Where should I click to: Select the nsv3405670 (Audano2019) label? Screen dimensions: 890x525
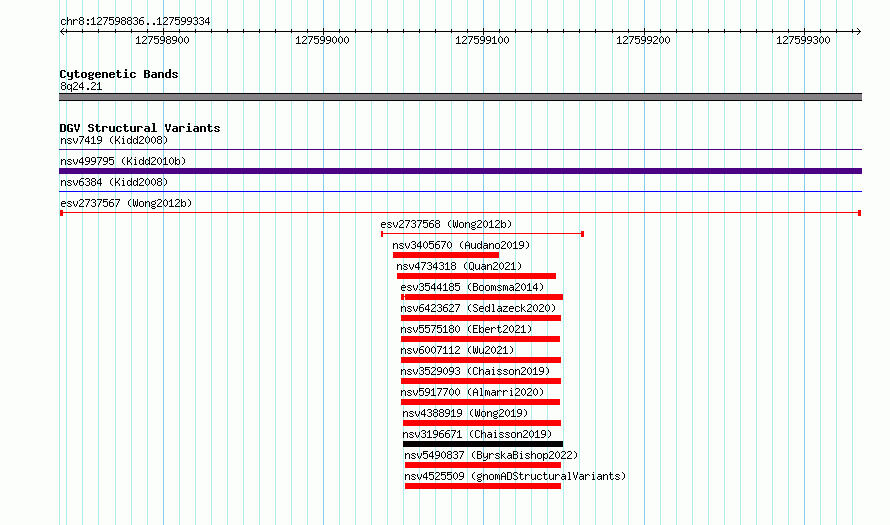pyautogui.click(x=461, y=245)
